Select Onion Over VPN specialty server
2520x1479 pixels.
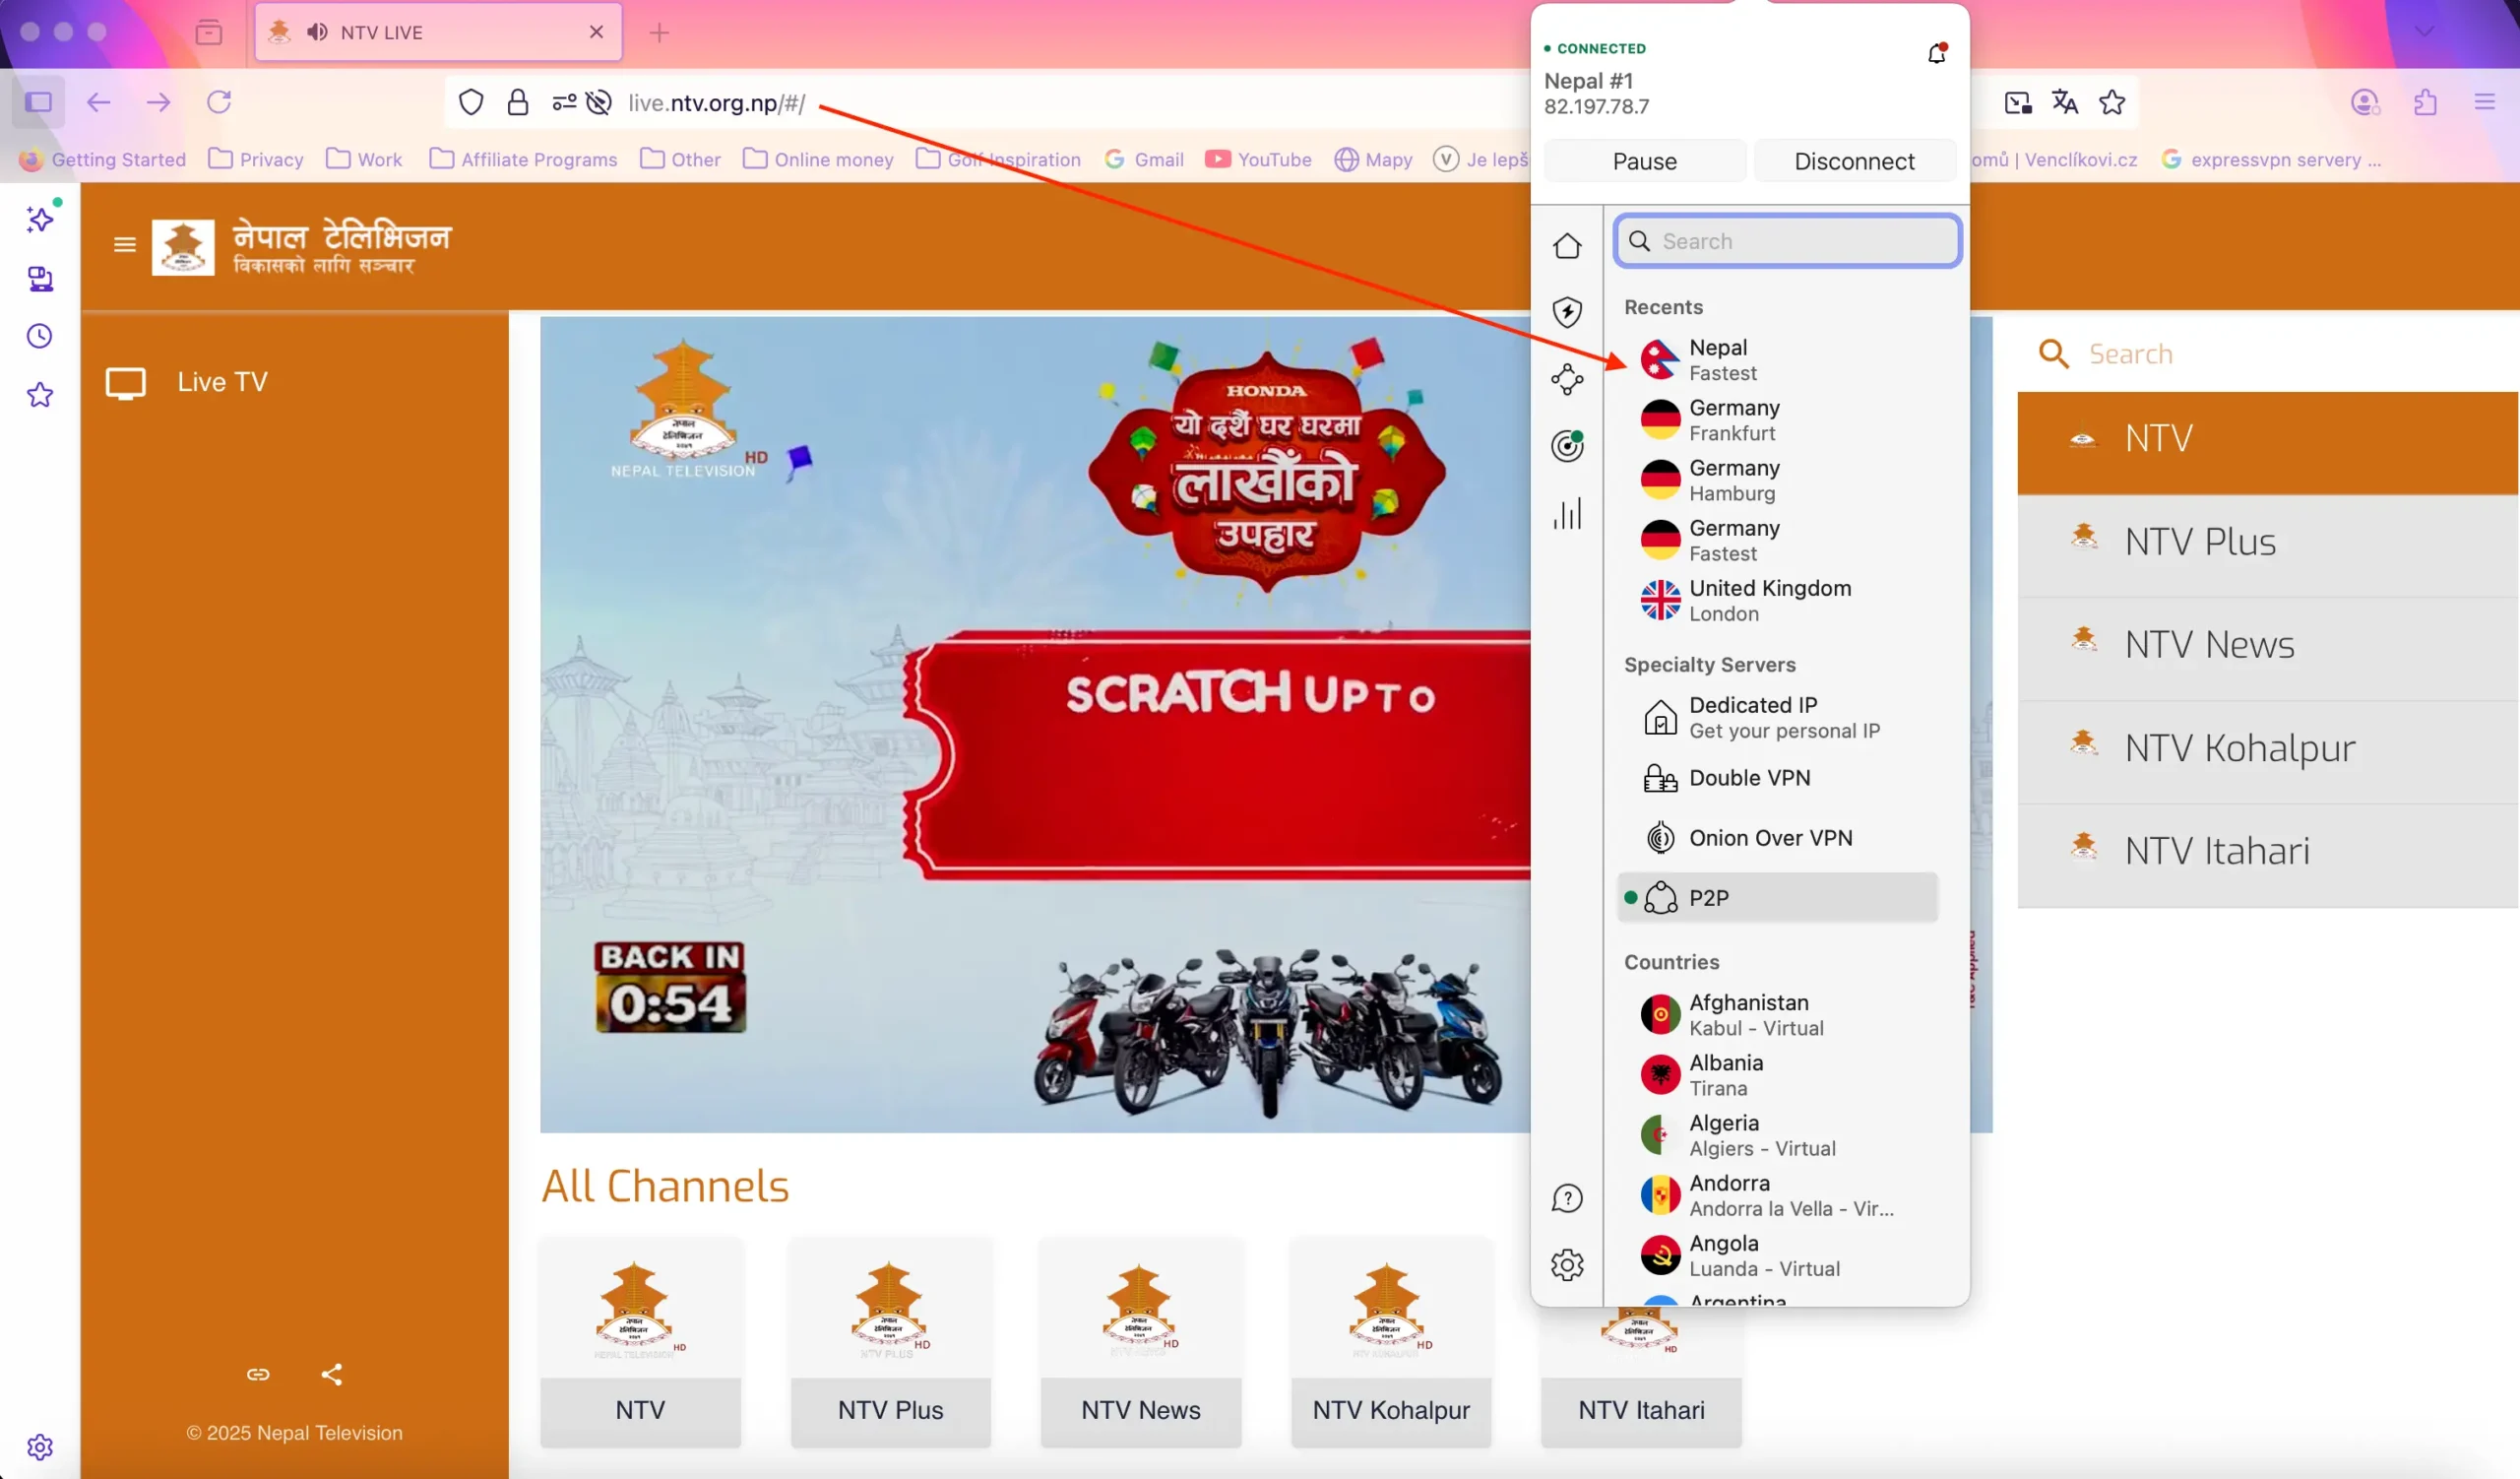[1777, 838]
